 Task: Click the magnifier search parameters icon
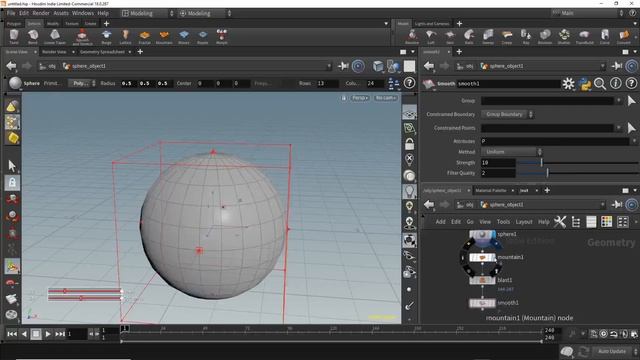point(600,84)
